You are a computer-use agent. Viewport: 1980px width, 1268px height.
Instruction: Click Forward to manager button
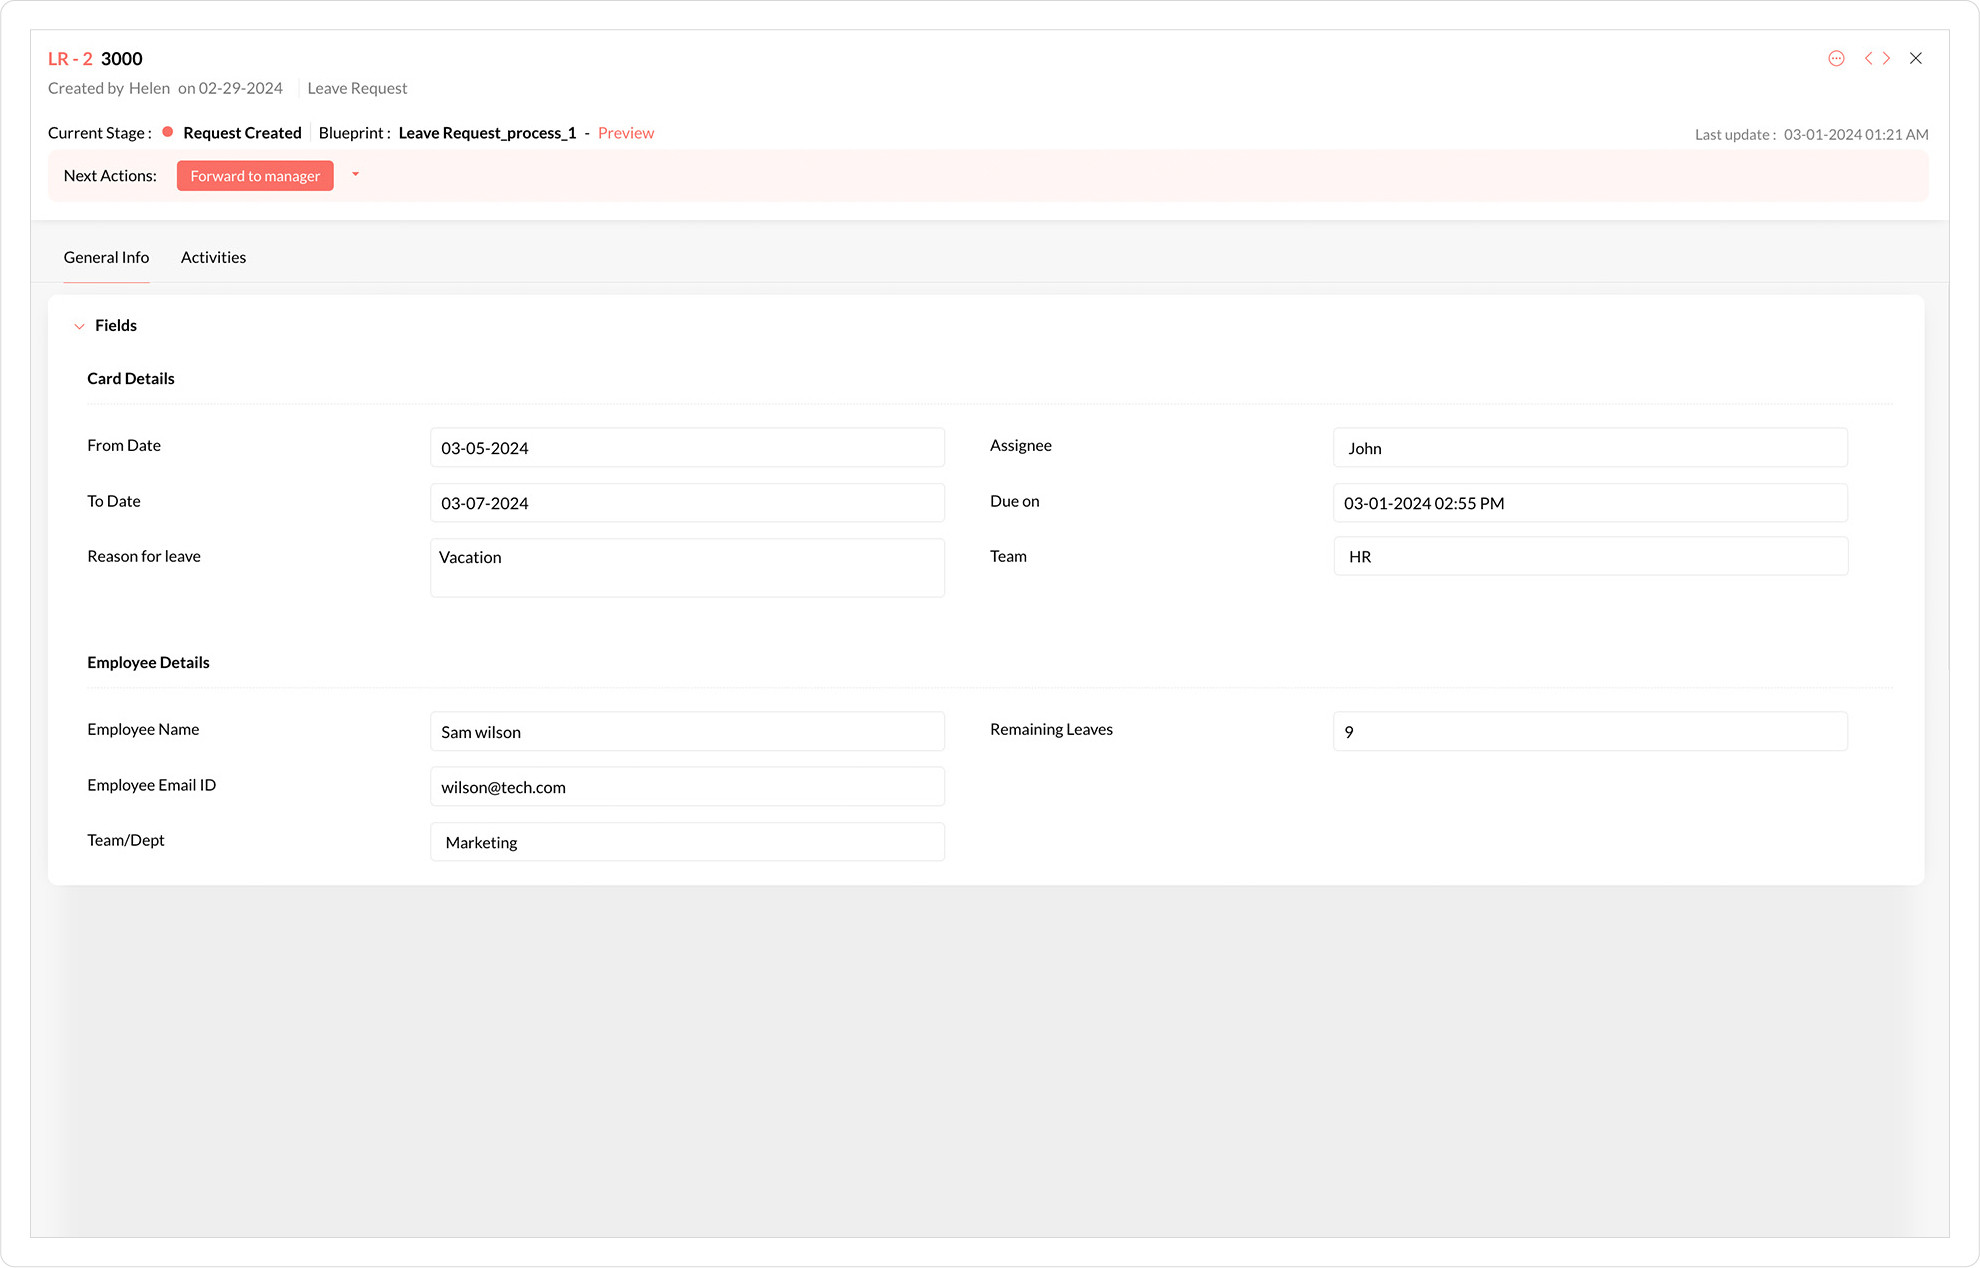click(x=255, y=176)
